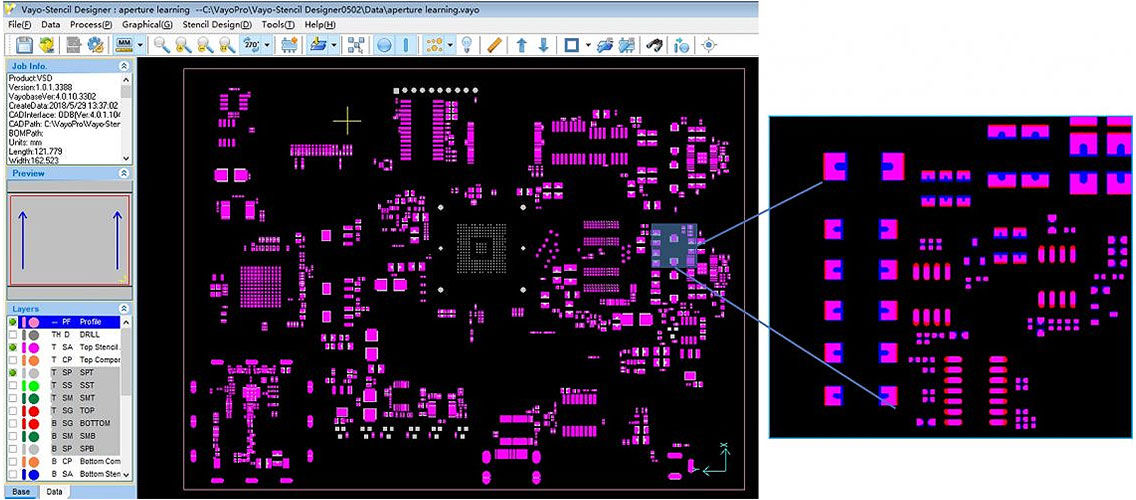The width and height of the screenshot is (1136, 500).
Task: Click the Save icon in toolbar
Action: (x=22, y=45)
